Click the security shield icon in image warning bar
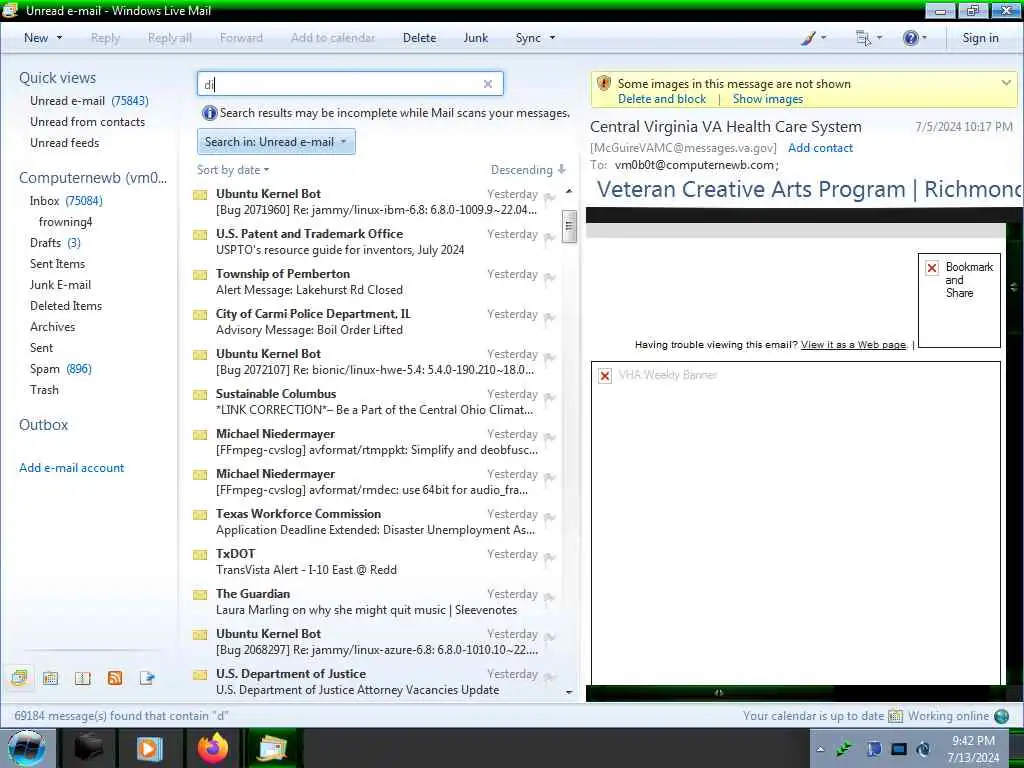This screenshot has height=768, width=1024. coord(604,84)
